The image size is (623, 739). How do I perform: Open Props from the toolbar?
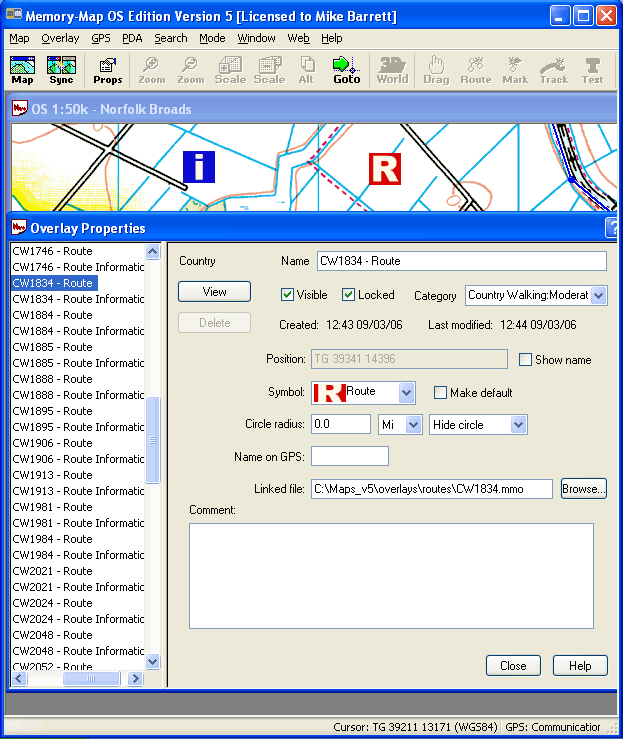[107, 71]
